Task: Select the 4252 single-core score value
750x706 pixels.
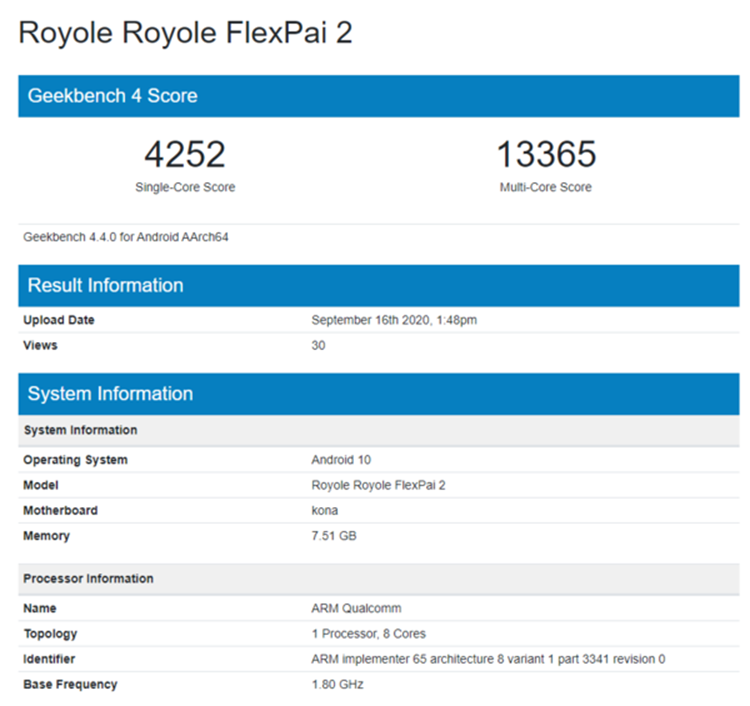Action: [x=185, y=154]
